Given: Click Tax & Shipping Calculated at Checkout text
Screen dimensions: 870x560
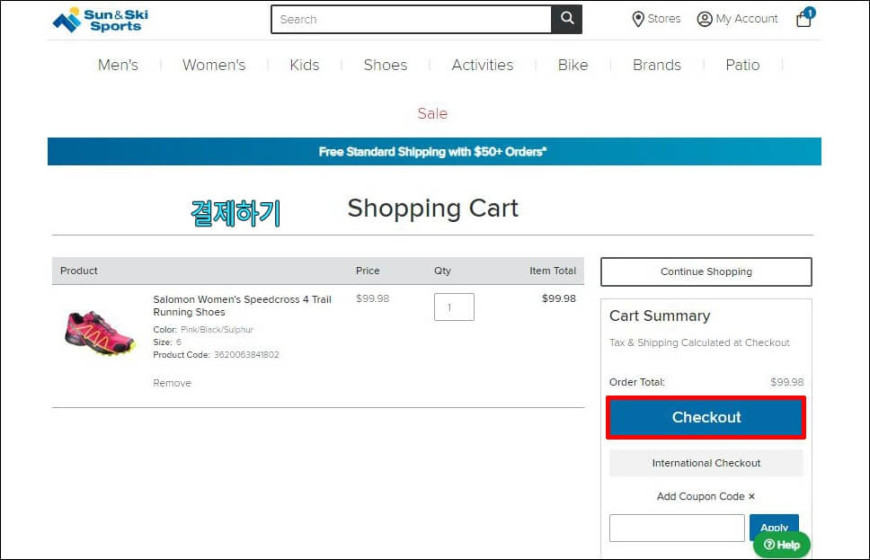Looking at the screenshot, I should tap(699, 342).
